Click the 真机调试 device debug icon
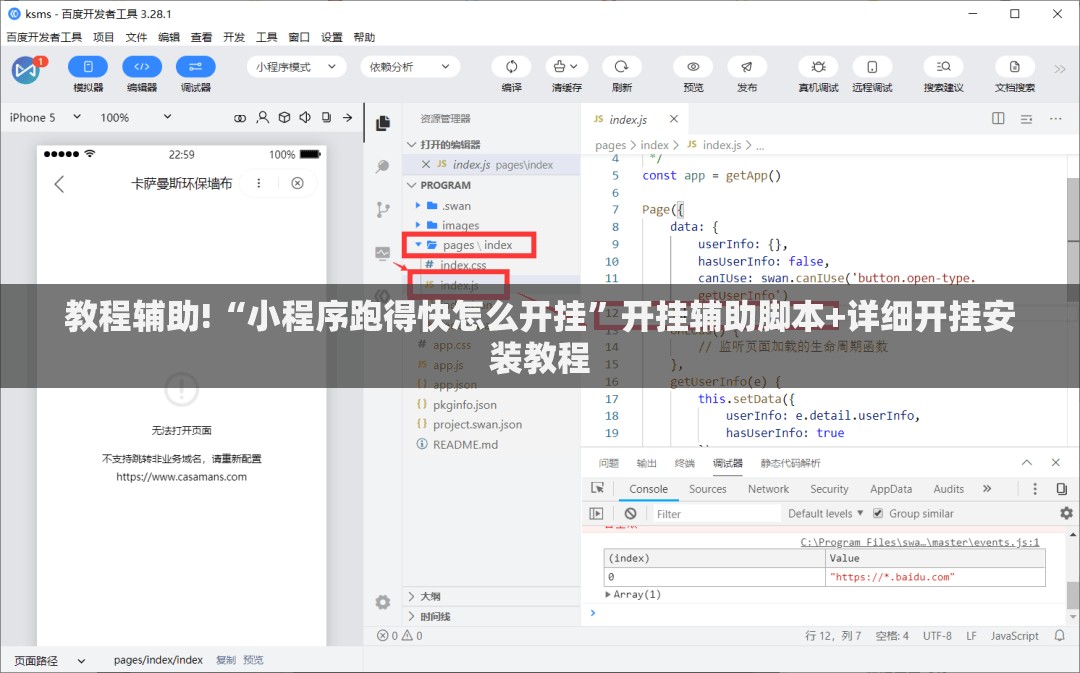Screen dimensions: 1080x673 (x=818, y=67)
